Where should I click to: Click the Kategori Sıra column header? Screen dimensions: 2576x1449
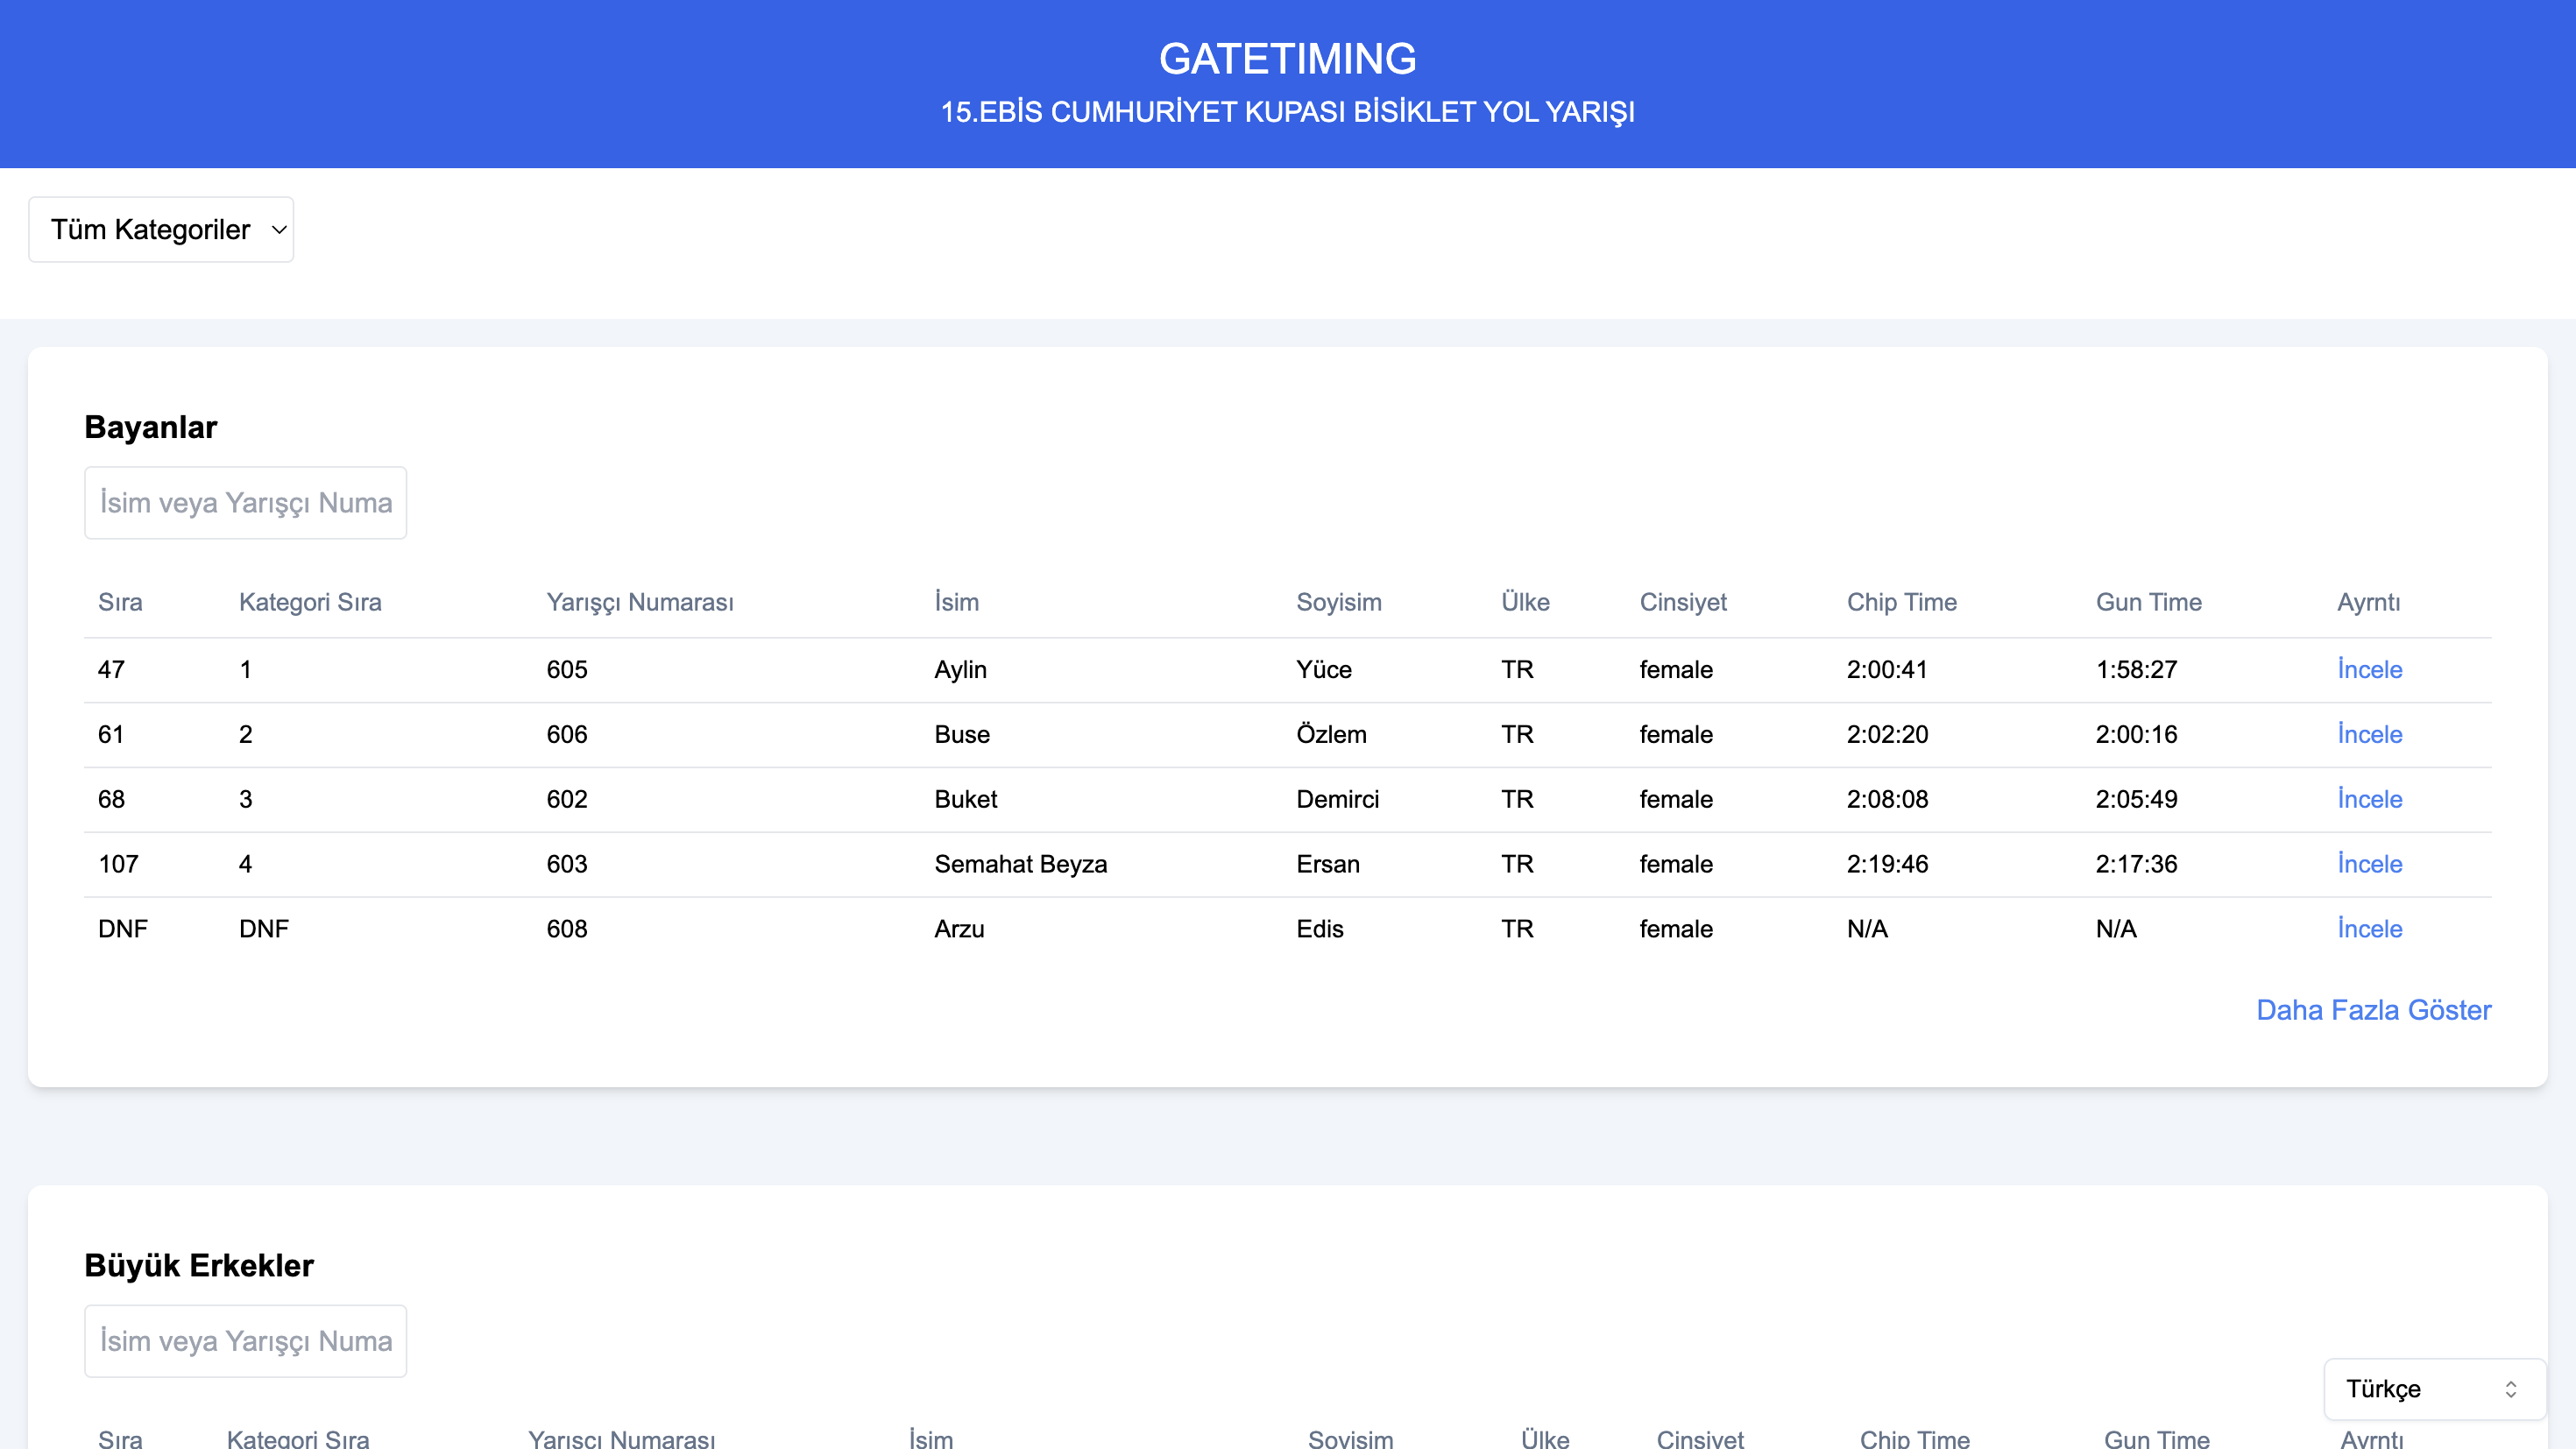310,602
